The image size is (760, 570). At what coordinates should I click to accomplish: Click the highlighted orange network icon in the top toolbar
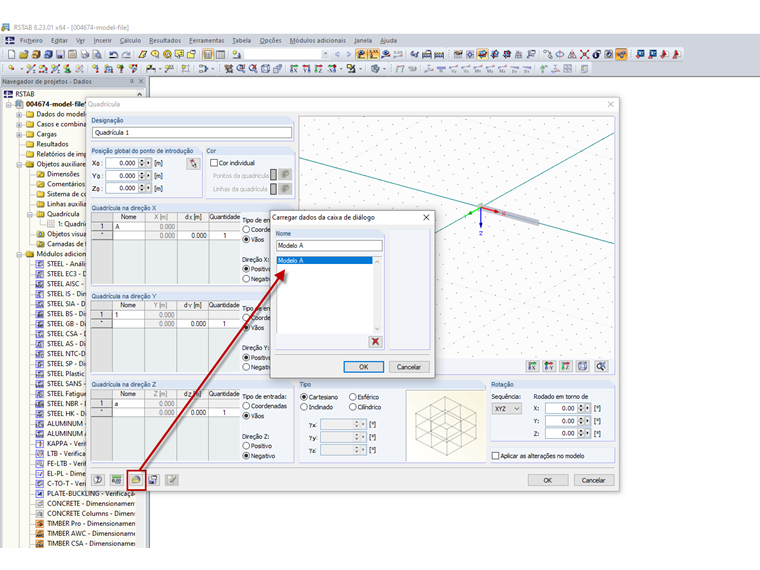(x=621, y=54)
